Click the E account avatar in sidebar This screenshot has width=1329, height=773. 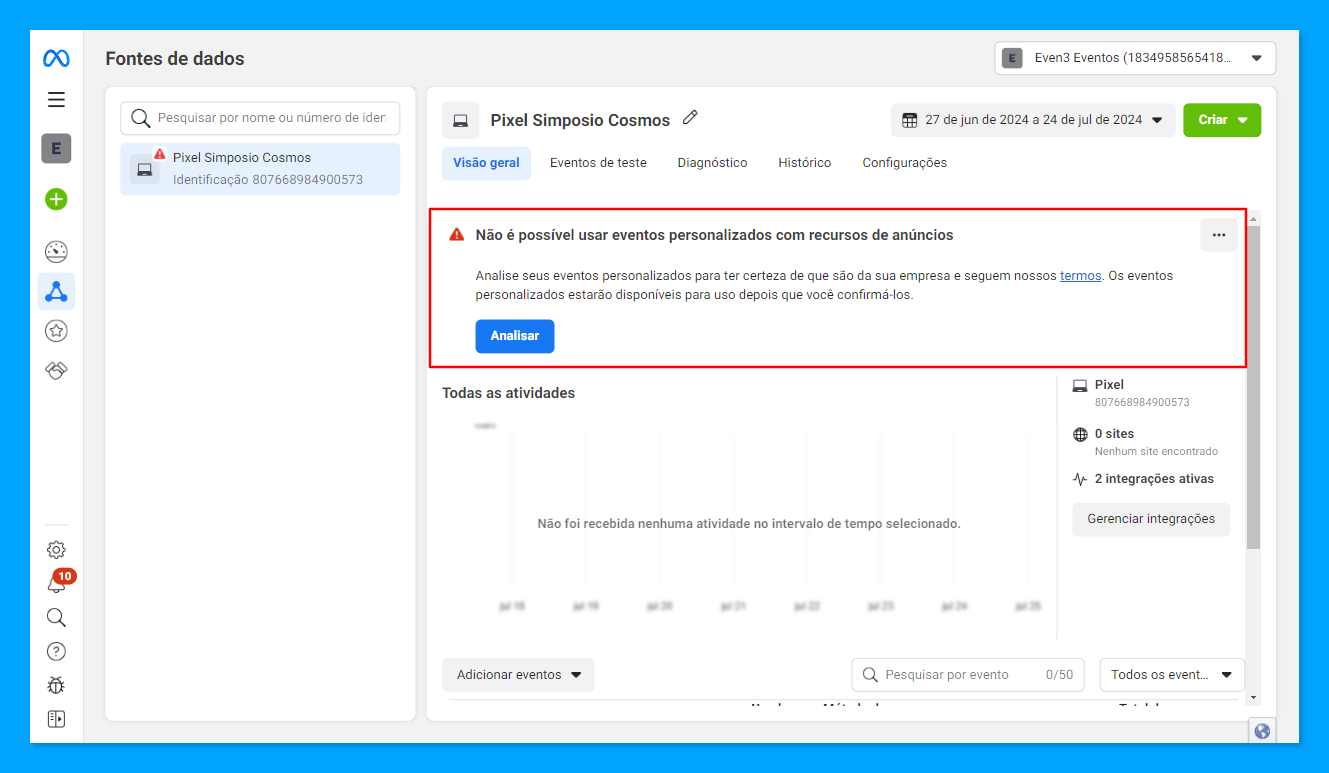pyautogui.click(x=56, y=149)
